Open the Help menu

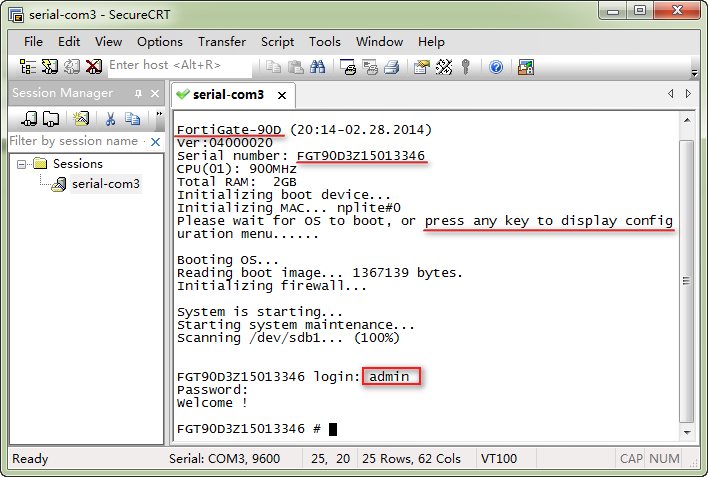point(431,42)
